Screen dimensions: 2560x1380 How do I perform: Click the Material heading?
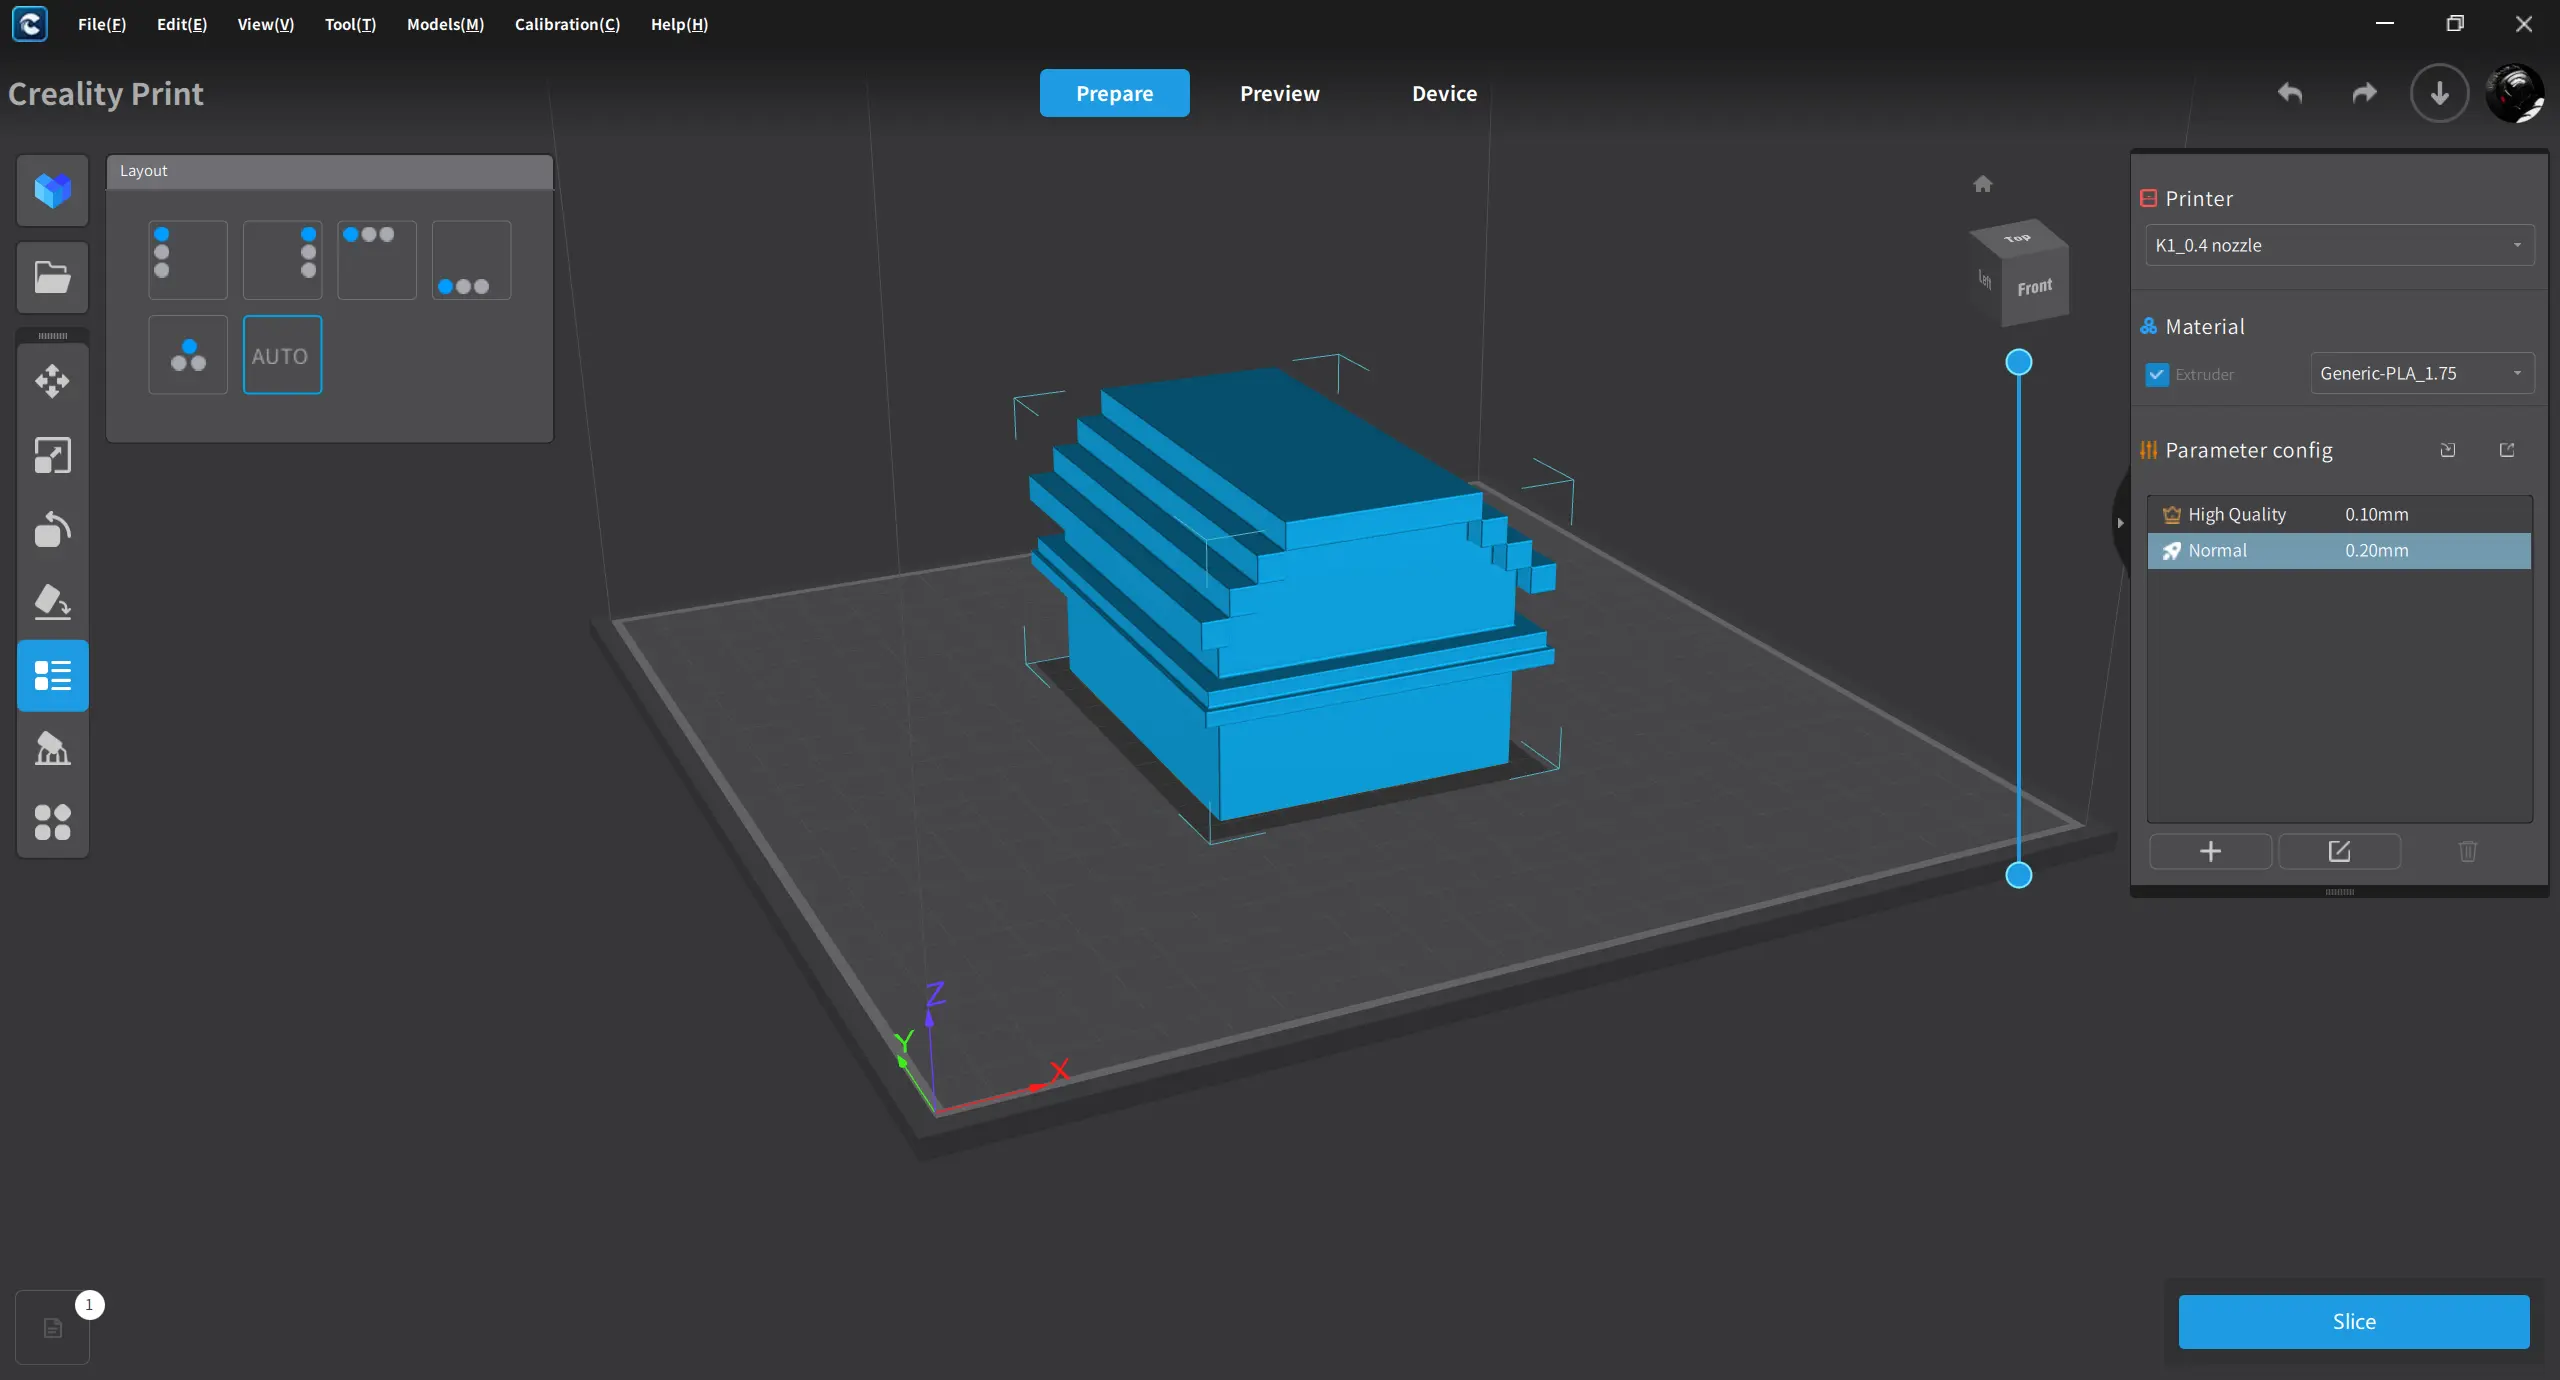[2204, 326]
